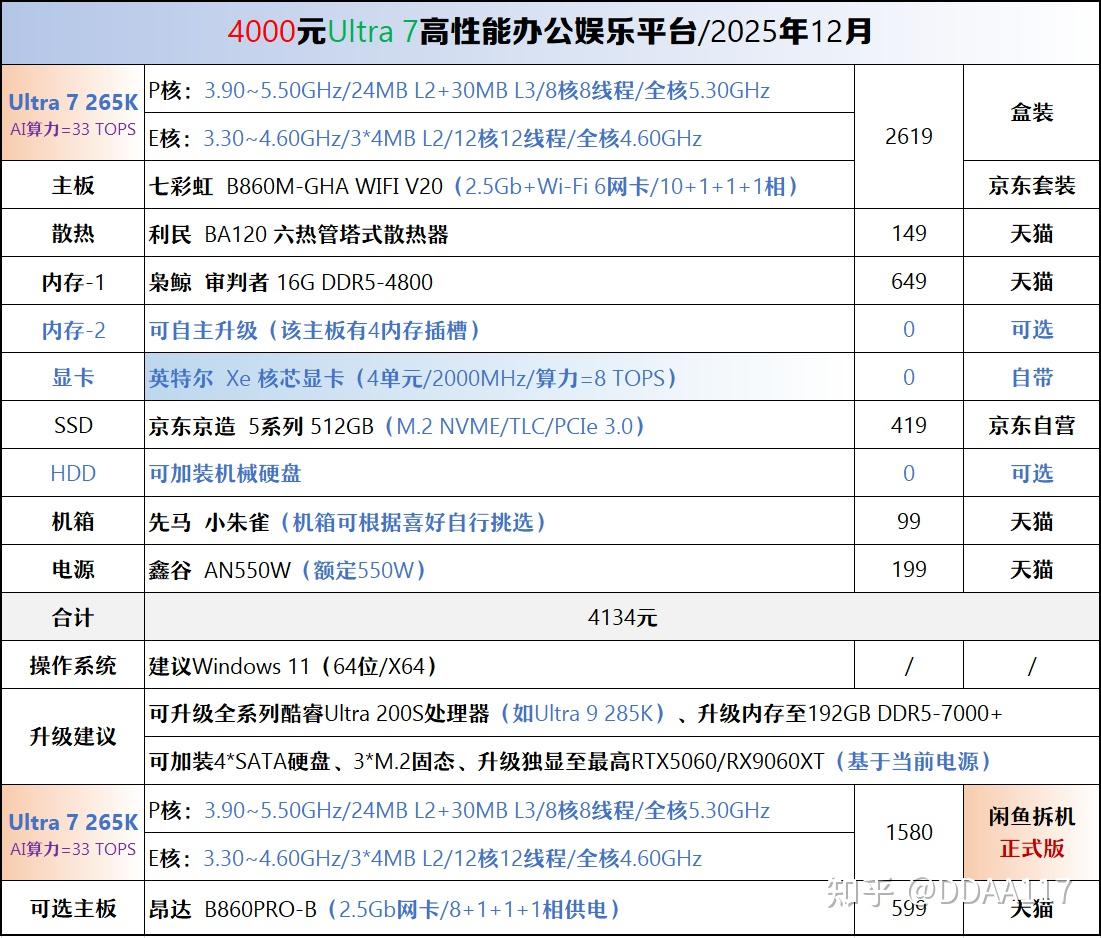Click the 盒装 cell

pyautogui.click(x=1031, y=113)
